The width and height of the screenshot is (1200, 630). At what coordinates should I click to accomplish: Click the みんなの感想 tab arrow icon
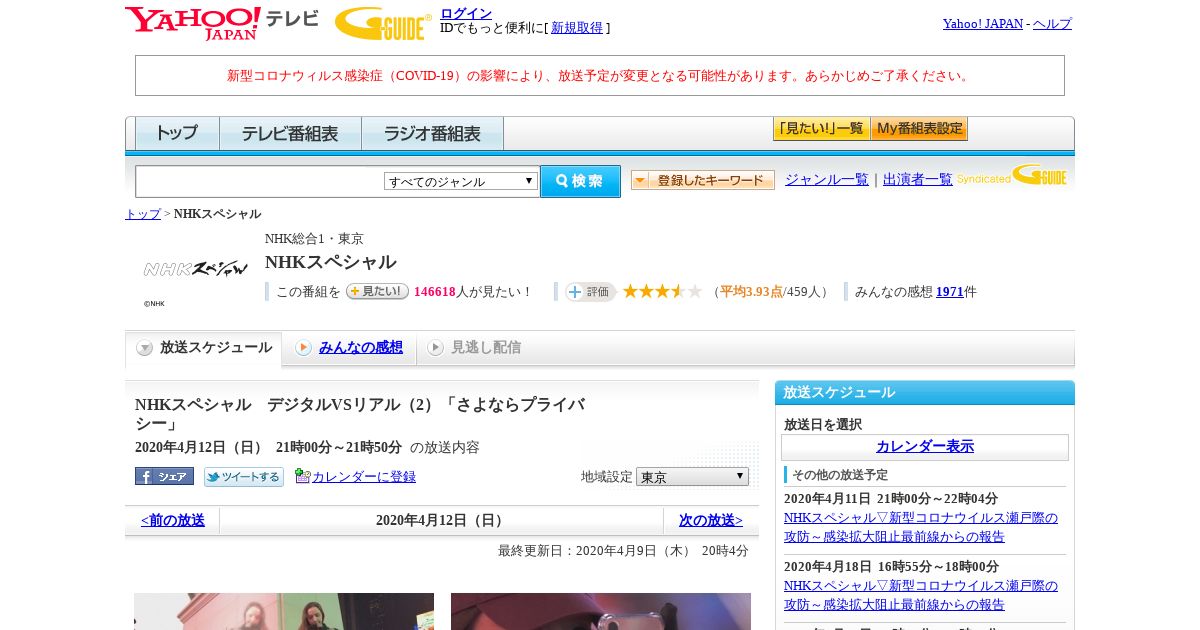click(x=303, y=348)
